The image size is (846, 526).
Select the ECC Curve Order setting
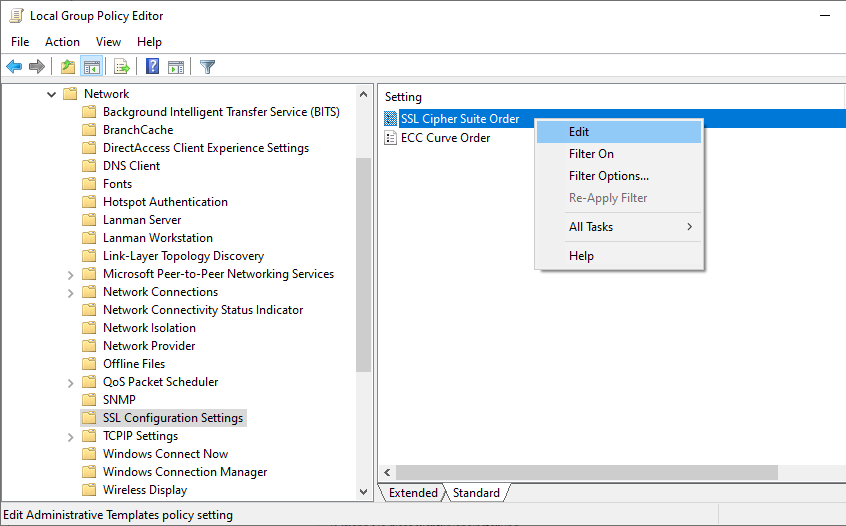[445, 138]
